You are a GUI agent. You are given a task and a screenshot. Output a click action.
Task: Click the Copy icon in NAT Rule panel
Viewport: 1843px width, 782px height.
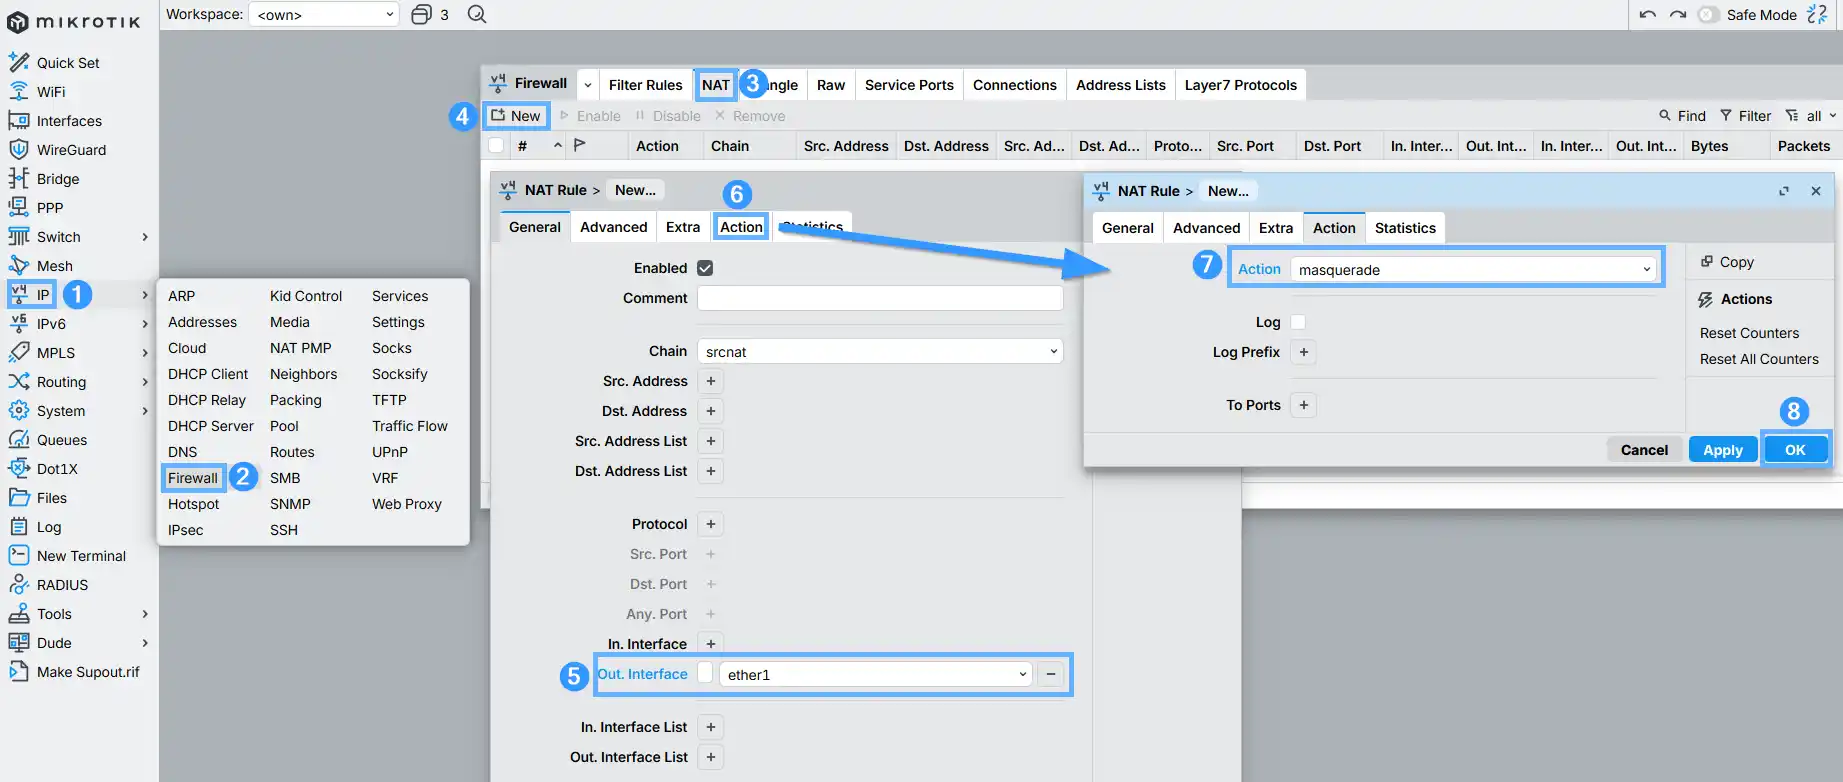[1707, 261]
